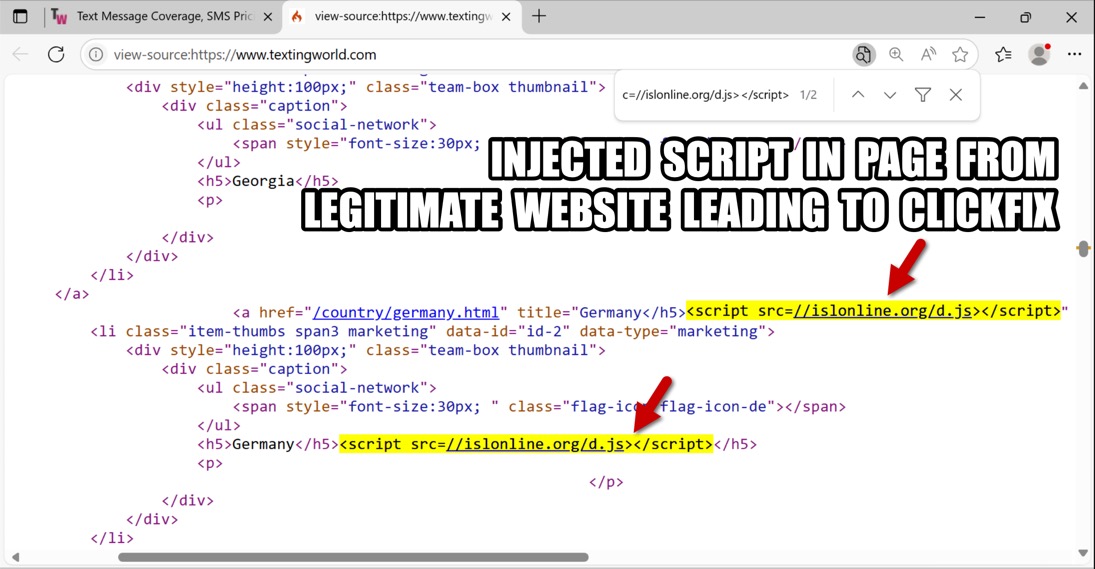The width and height of the screenshot is (1095, 569).
Task: Click the closing </a> tag line
Action: (x=72, y=294)
